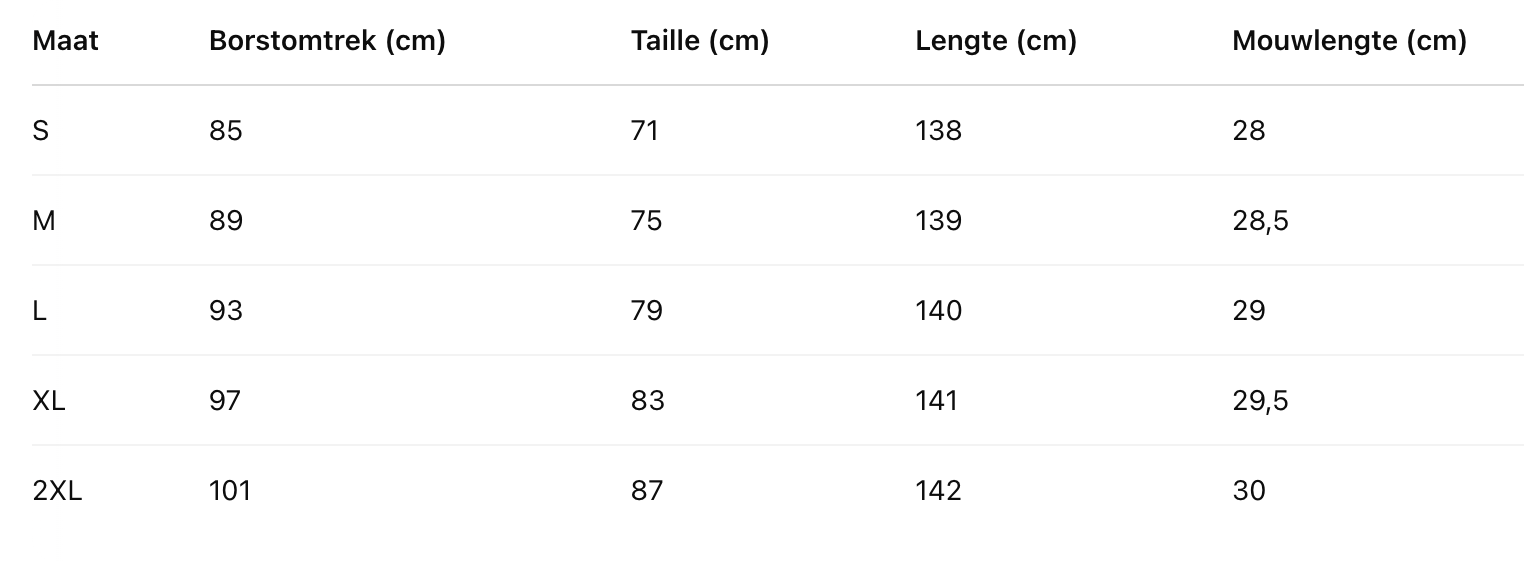Click the Taille value 75
This screenshot has width=1524, height=586.
click(647, 221)
